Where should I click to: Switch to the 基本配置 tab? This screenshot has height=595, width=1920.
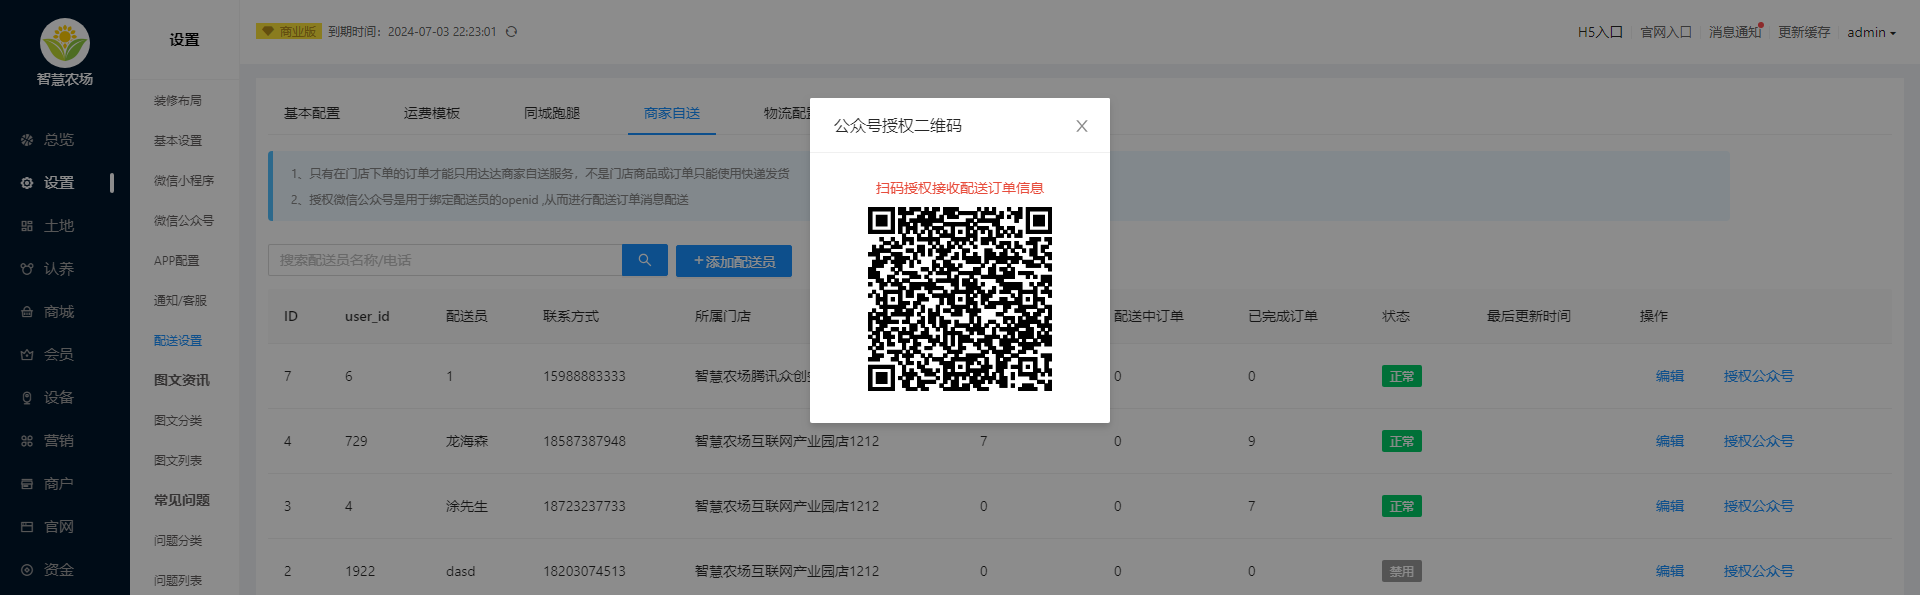click(312, 113)
